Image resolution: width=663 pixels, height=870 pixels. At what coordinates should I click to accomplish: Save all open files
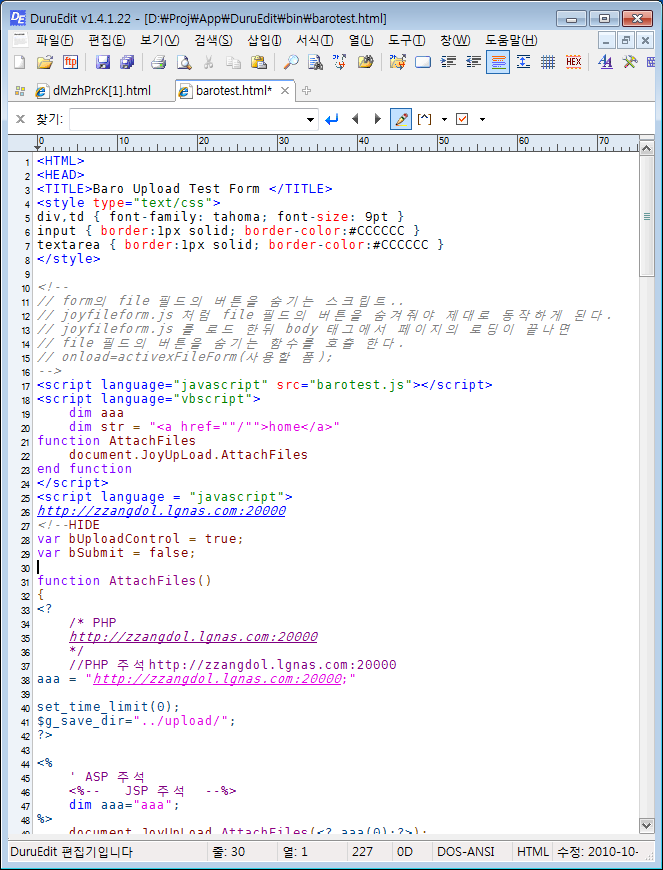[x=127, y=62]
